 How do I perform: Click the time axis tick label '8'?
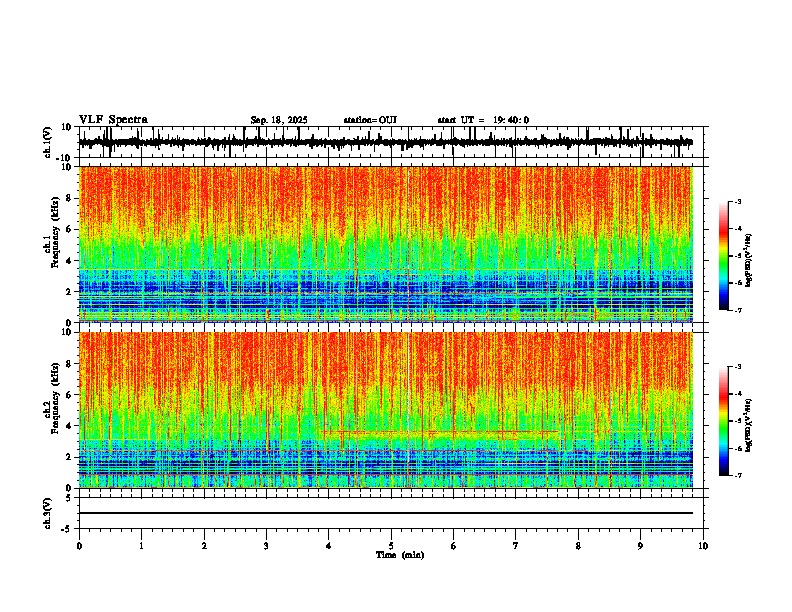[578, 546]
